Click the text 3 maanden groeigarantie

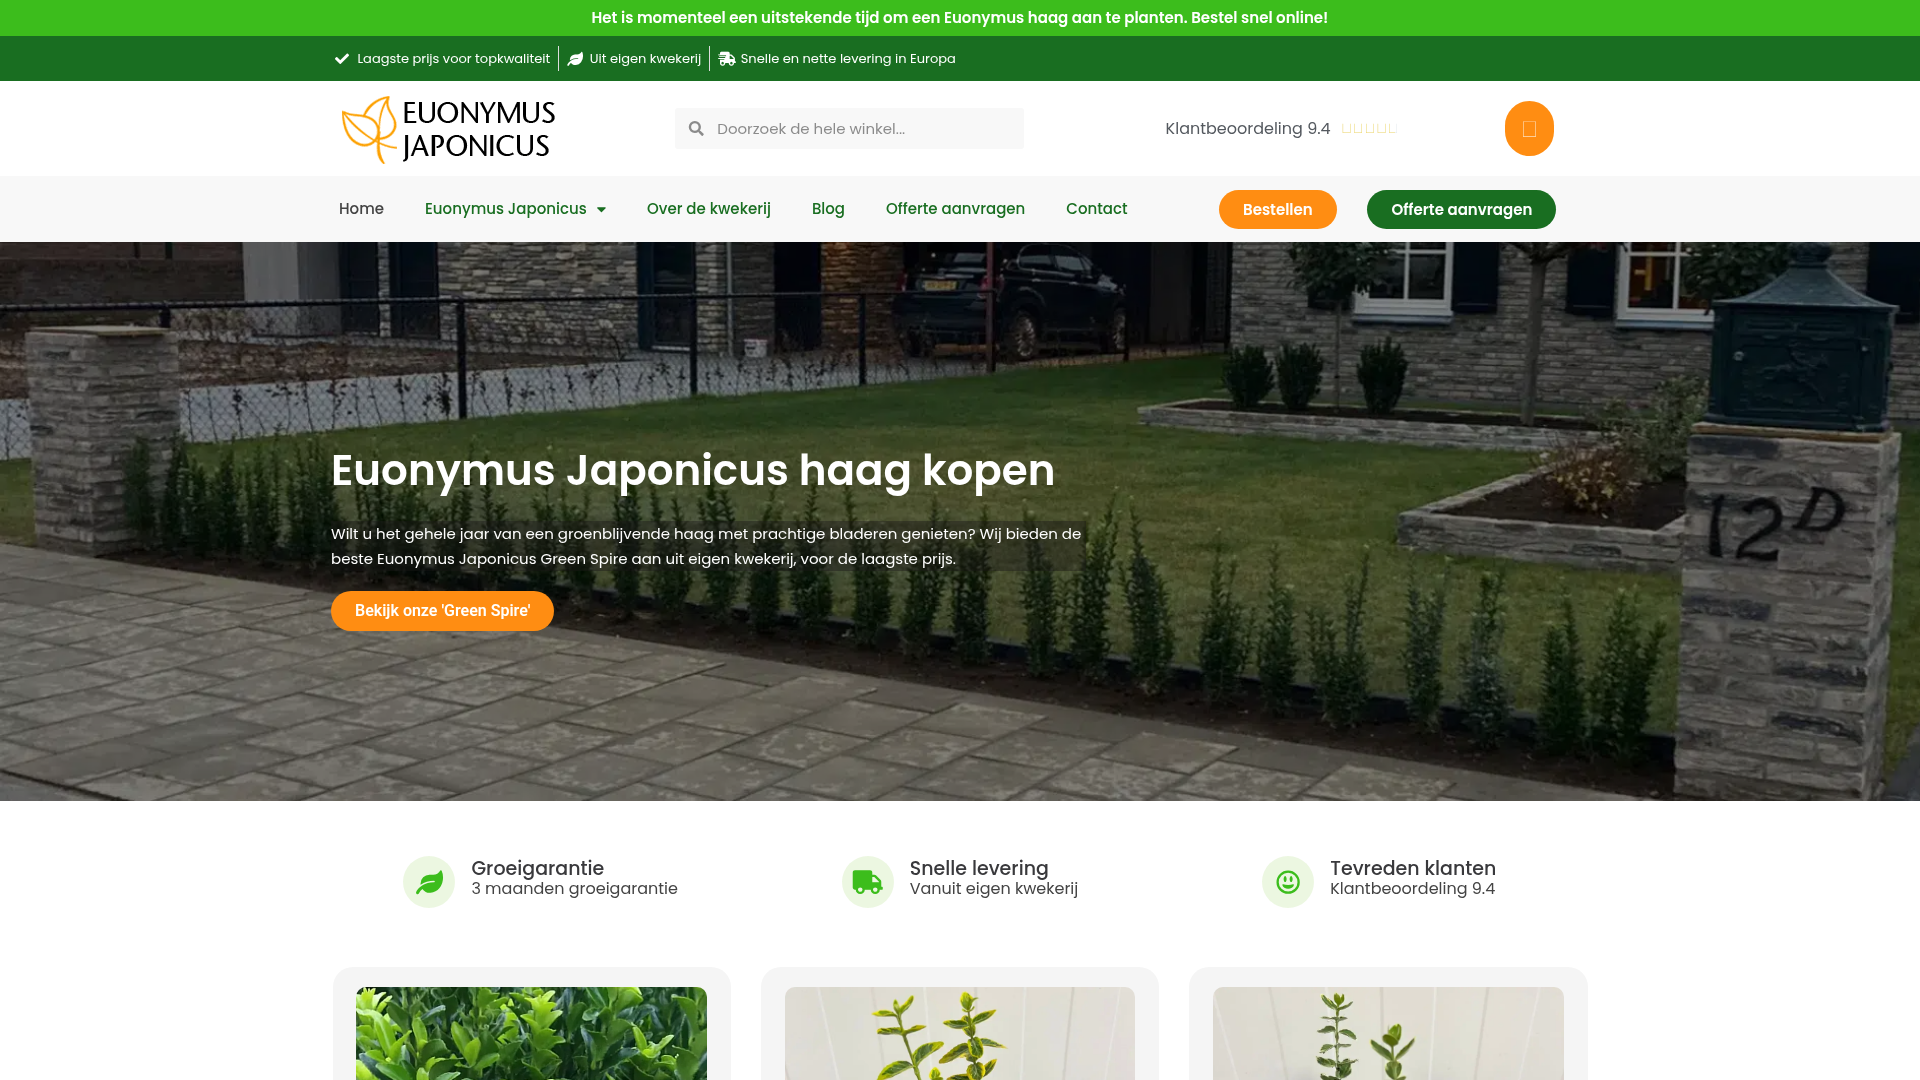click(574, 888)
